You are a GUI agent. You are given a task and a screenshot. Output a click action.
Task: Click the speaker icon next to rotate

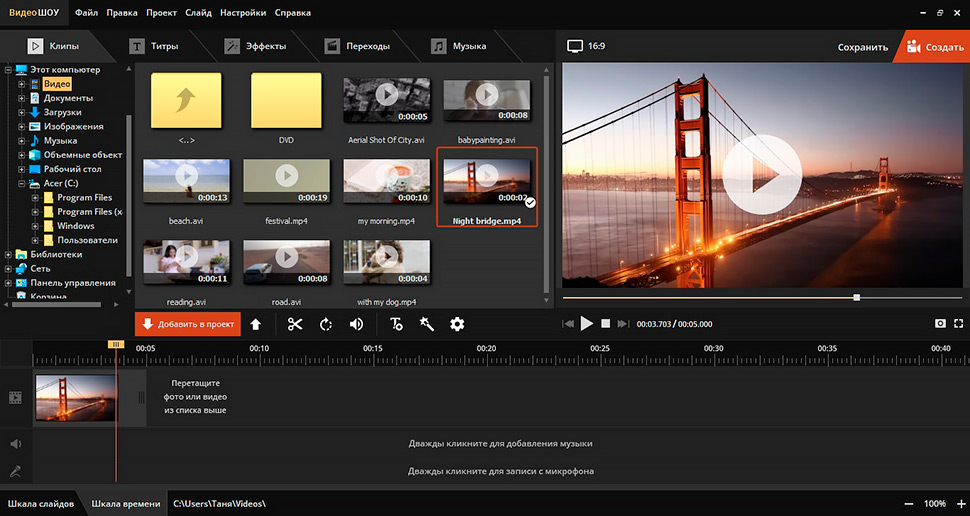(356, 324)
